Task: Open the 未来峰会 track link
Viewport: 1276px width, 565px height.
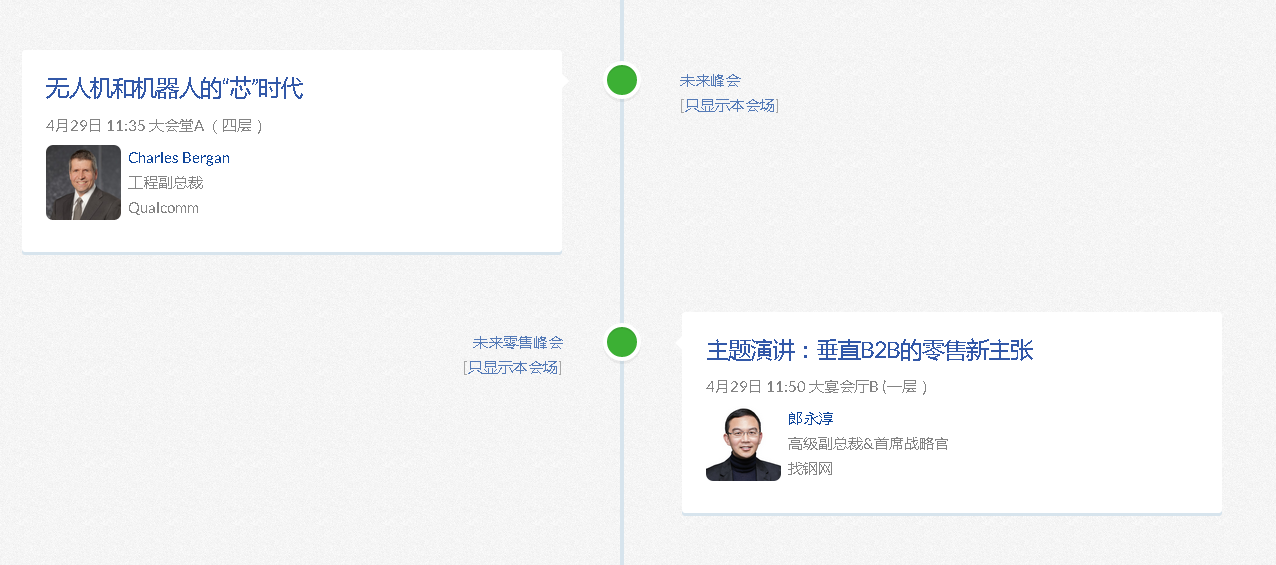Action: pos(710,81)
